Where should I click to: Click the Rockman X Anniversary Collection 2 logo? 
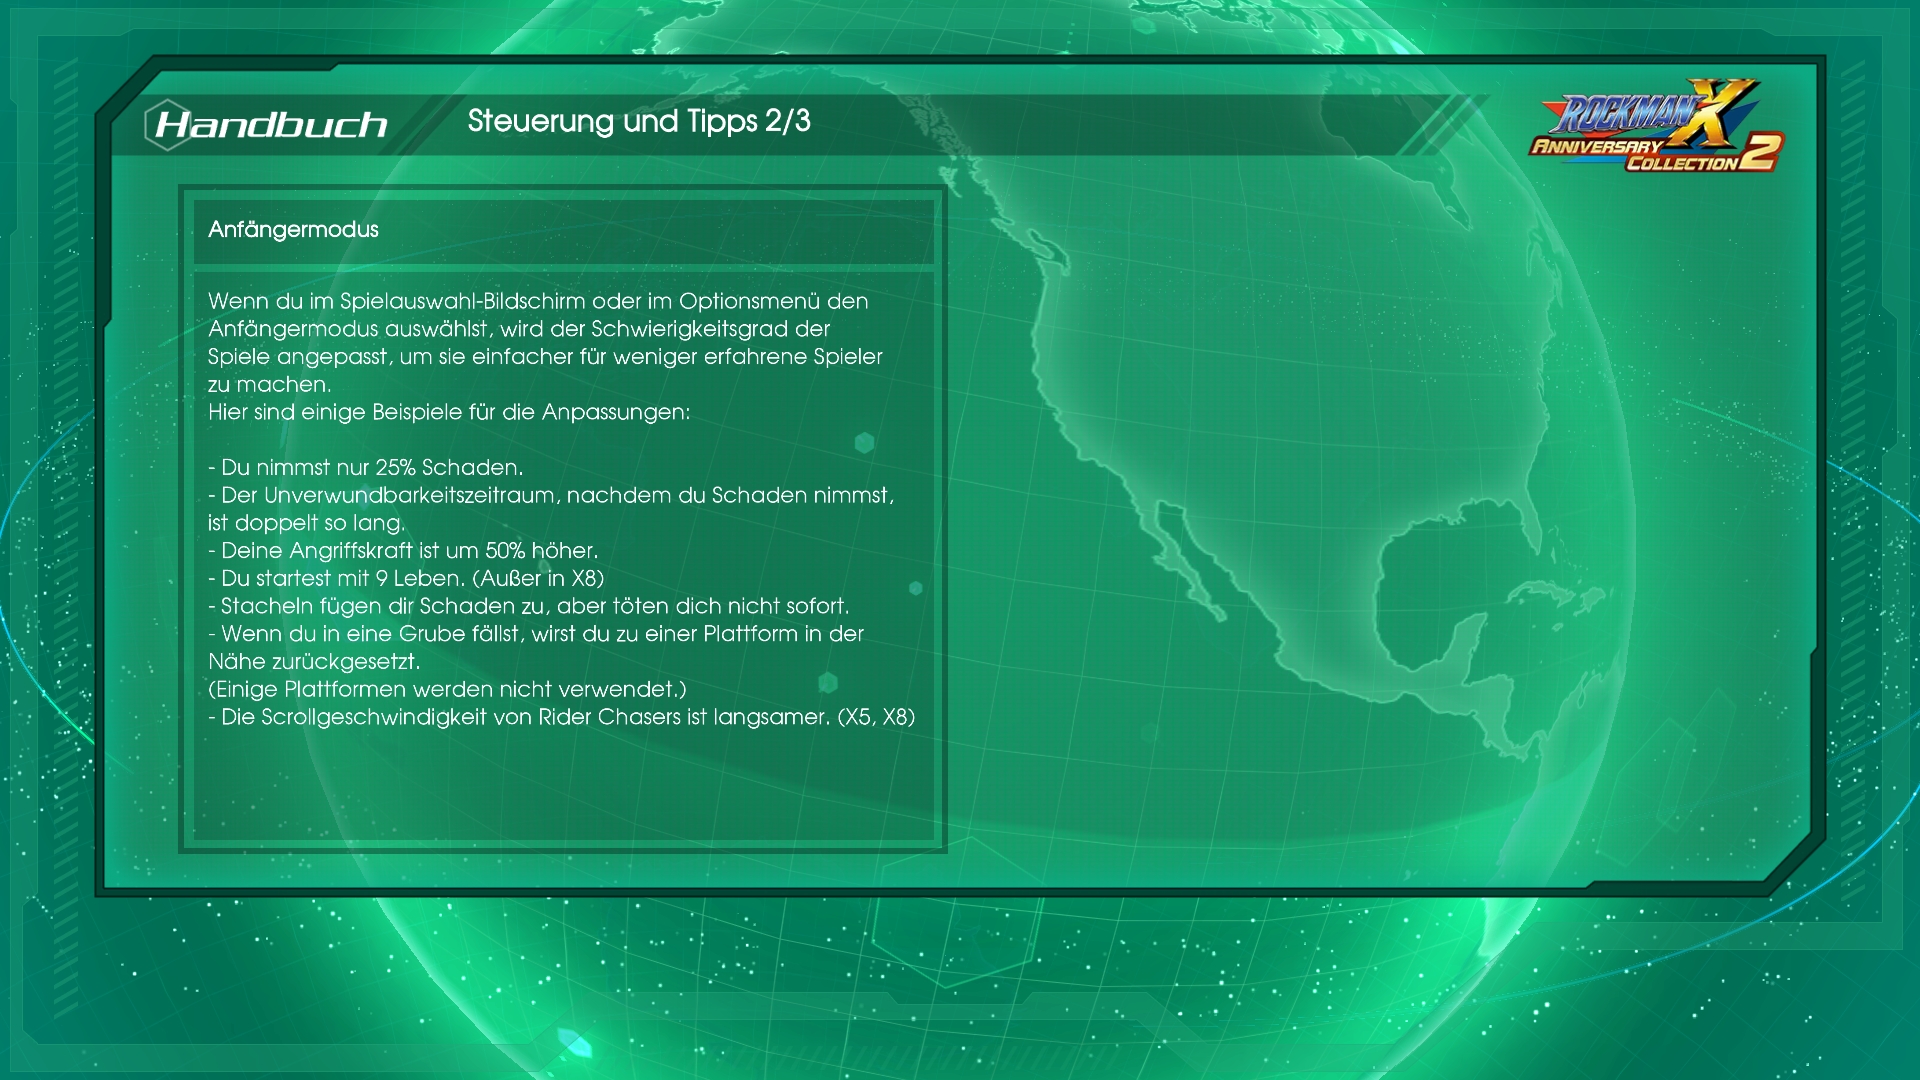coord(1656,128)
